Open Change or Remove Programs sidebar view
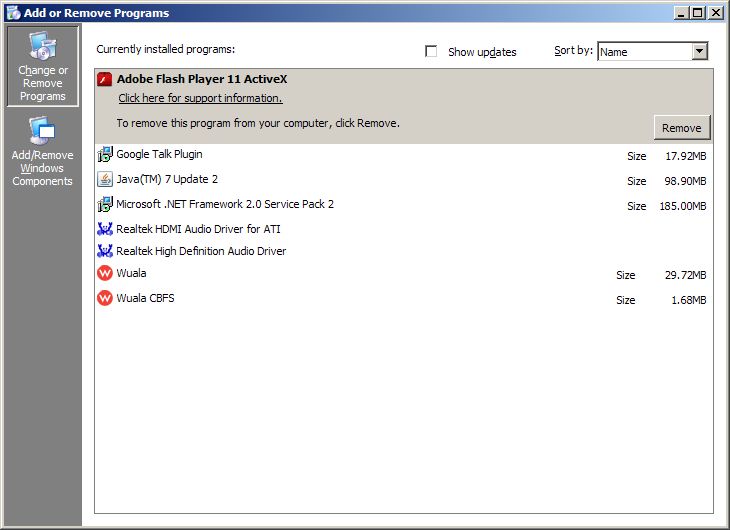 coord(43,66)
